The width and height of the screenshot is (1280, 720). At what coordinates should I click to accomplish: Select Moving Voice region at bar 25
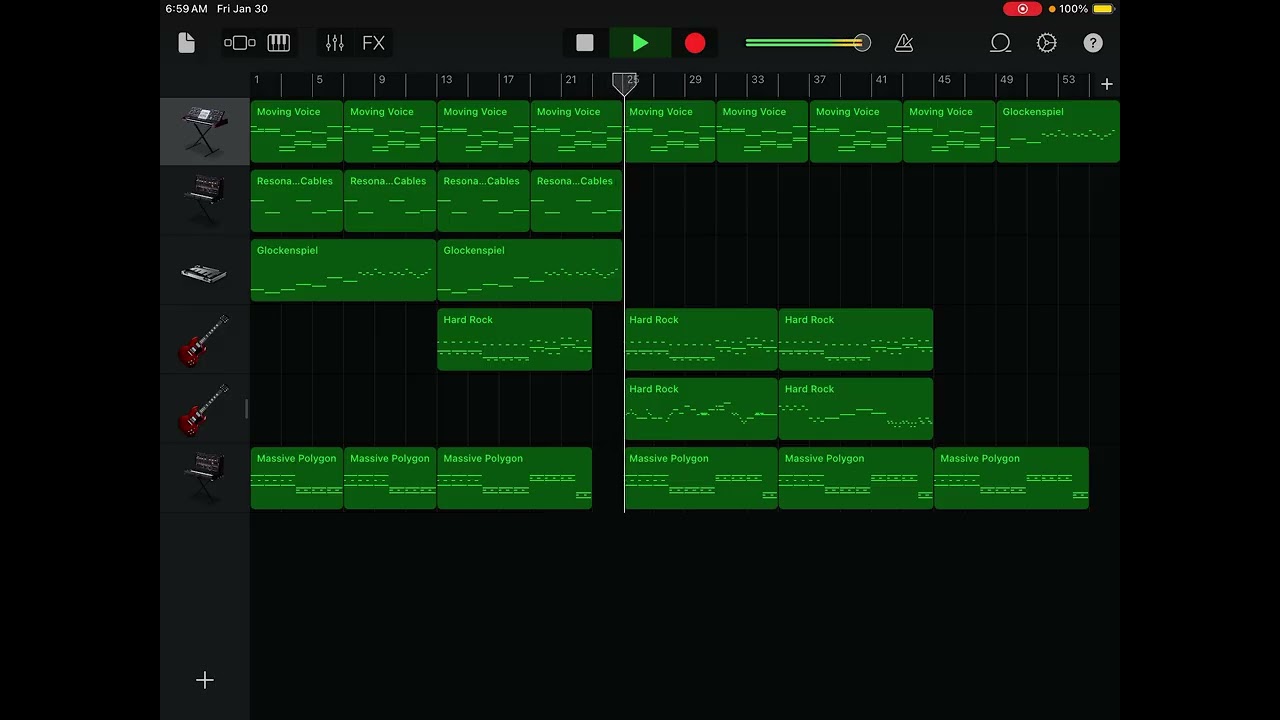(670, 131)
